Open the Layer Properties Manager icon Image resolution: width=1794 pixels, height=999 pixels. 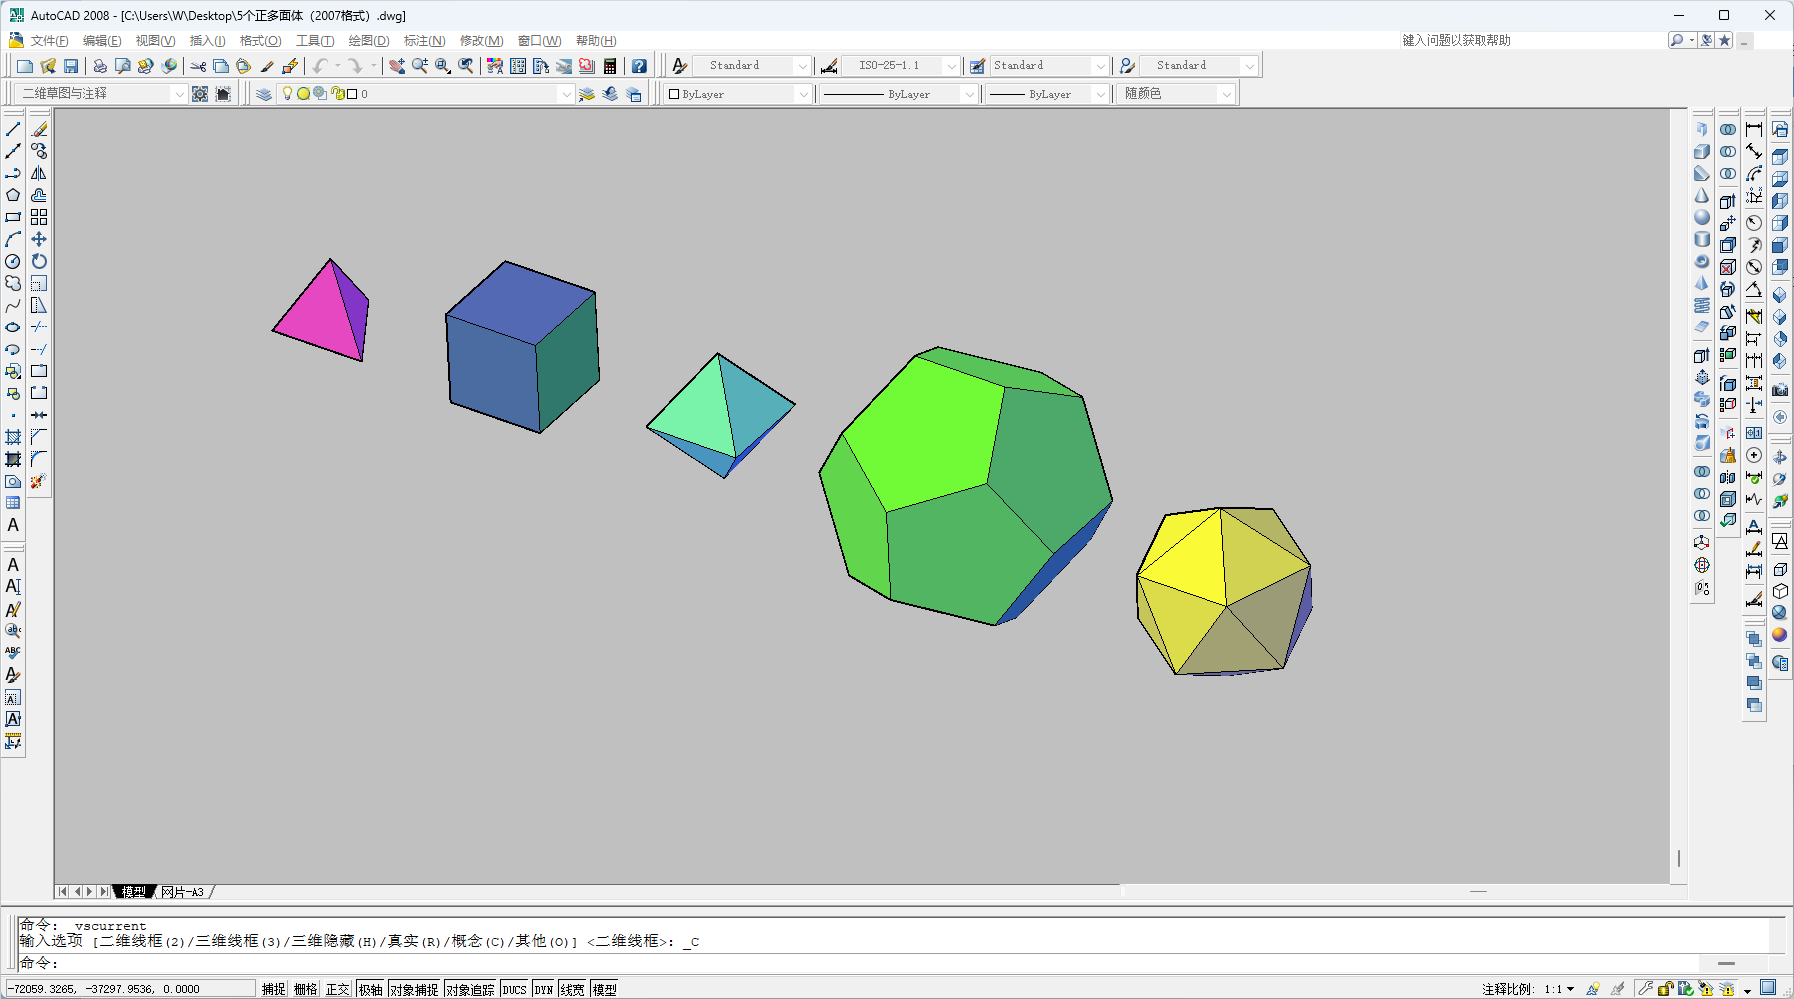264,94
